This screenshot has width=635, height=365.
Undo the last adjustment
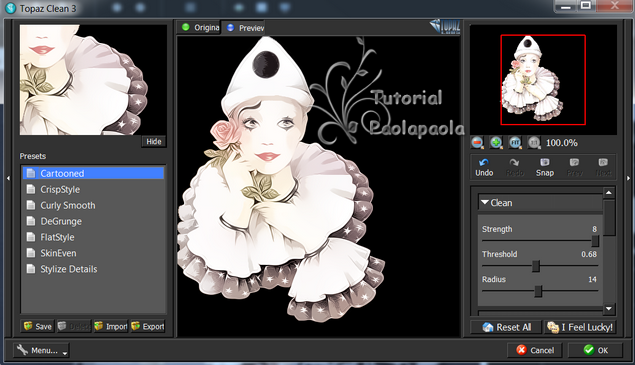click(484, 167)
